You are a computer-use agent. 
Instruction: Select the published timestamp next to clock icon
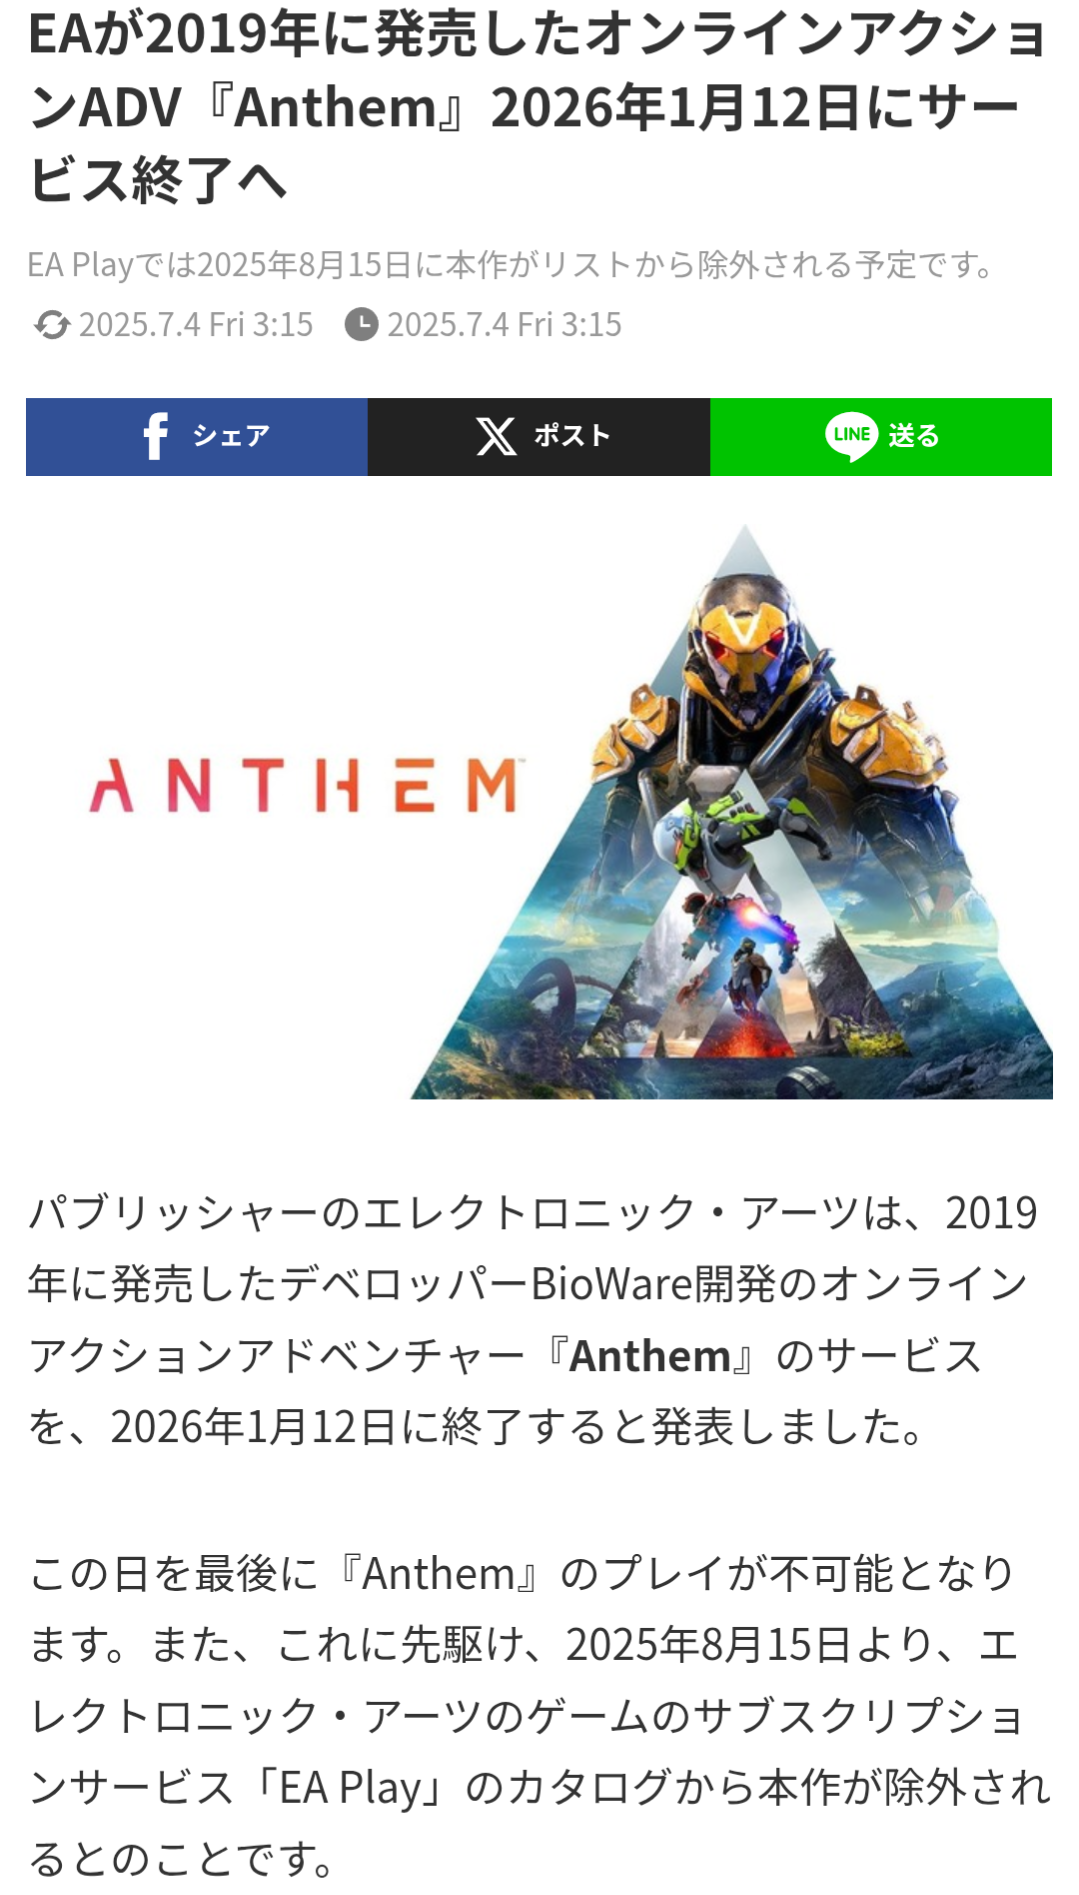pos(504,325)
